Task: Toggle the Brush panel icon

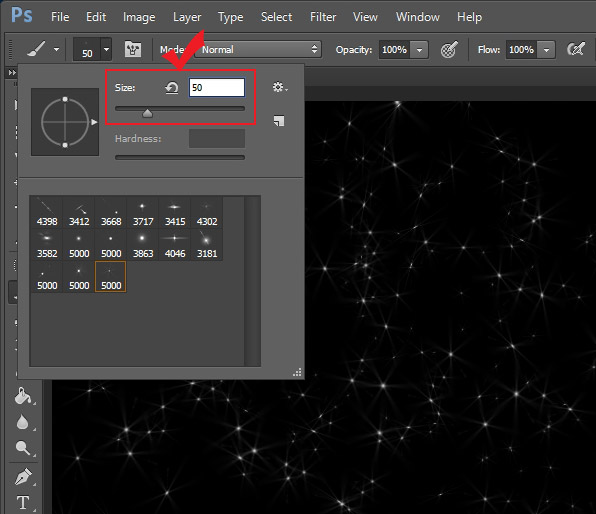Action: (x=133, y=49)
